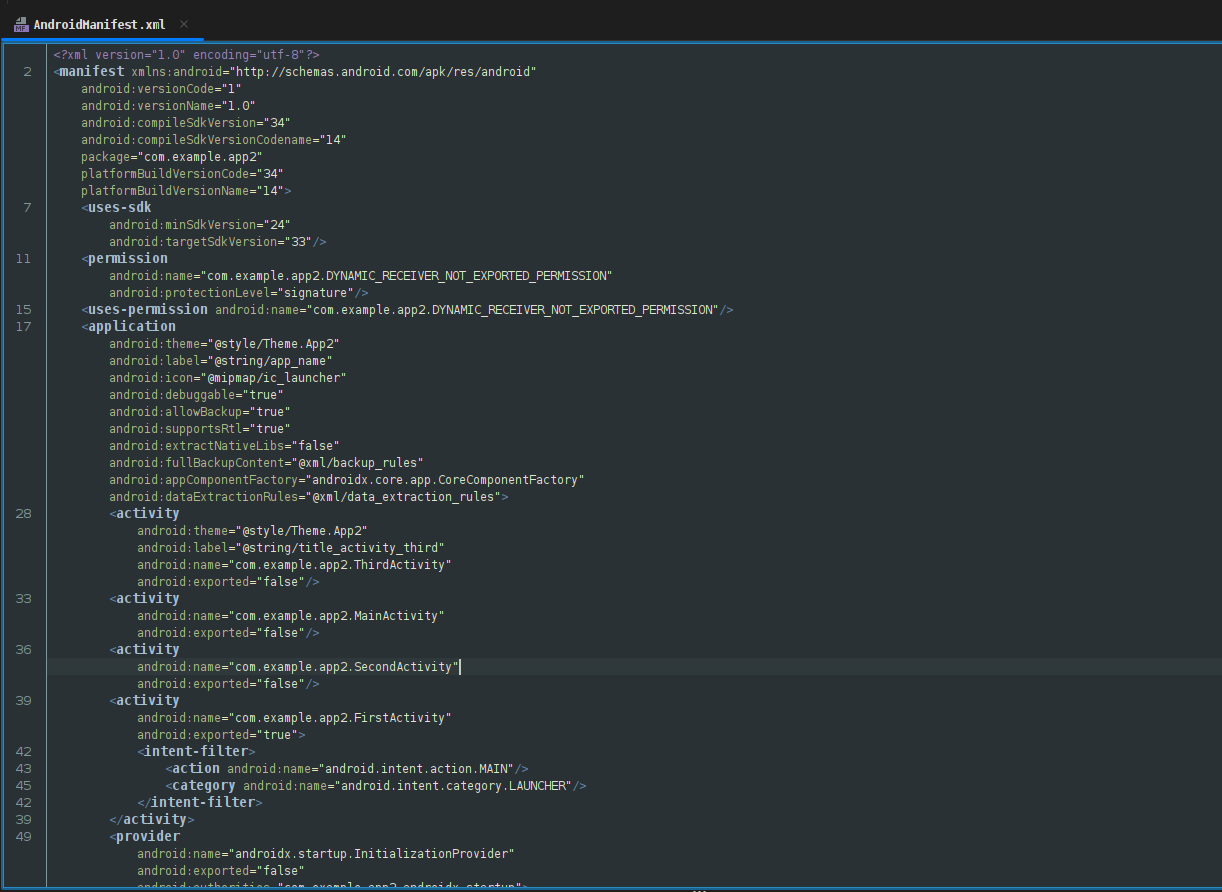This screenshot has width=1222, height=892.
Task: Click line number 7 in the gutter
Action: tap(27, 208)
